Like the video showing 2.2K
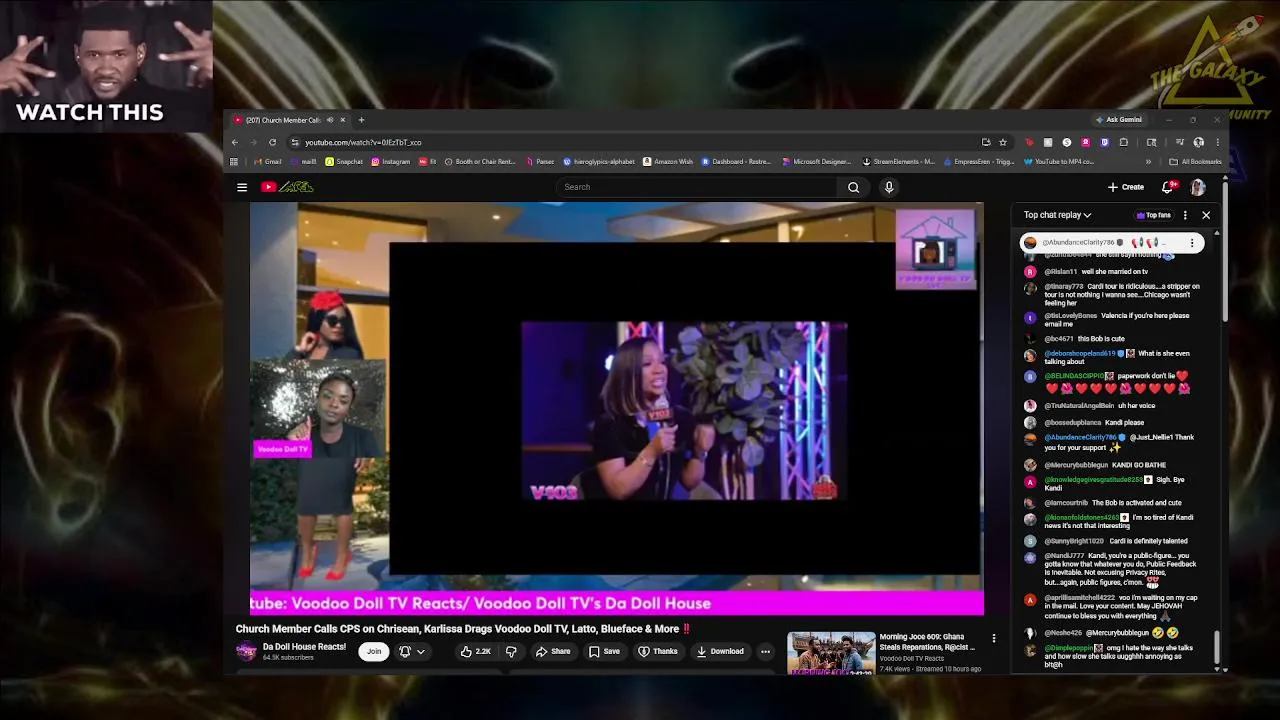Screen dimensions: 1280x720 [x=475, y=652]
